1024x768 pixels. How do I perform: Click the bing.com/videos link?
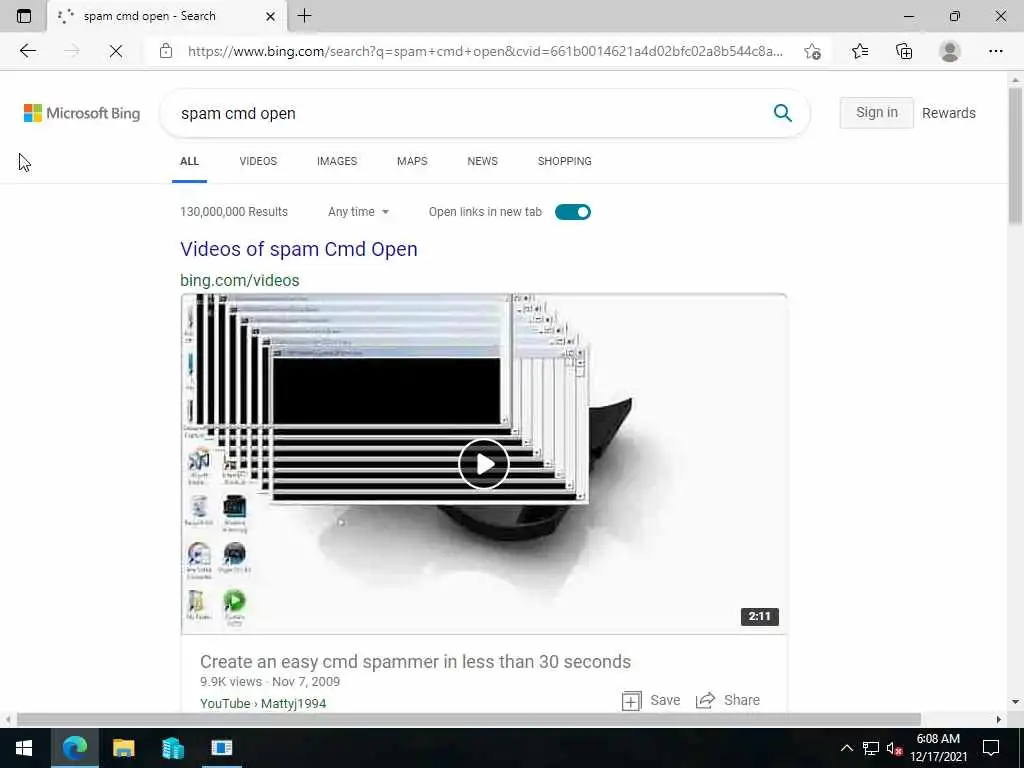240,280
